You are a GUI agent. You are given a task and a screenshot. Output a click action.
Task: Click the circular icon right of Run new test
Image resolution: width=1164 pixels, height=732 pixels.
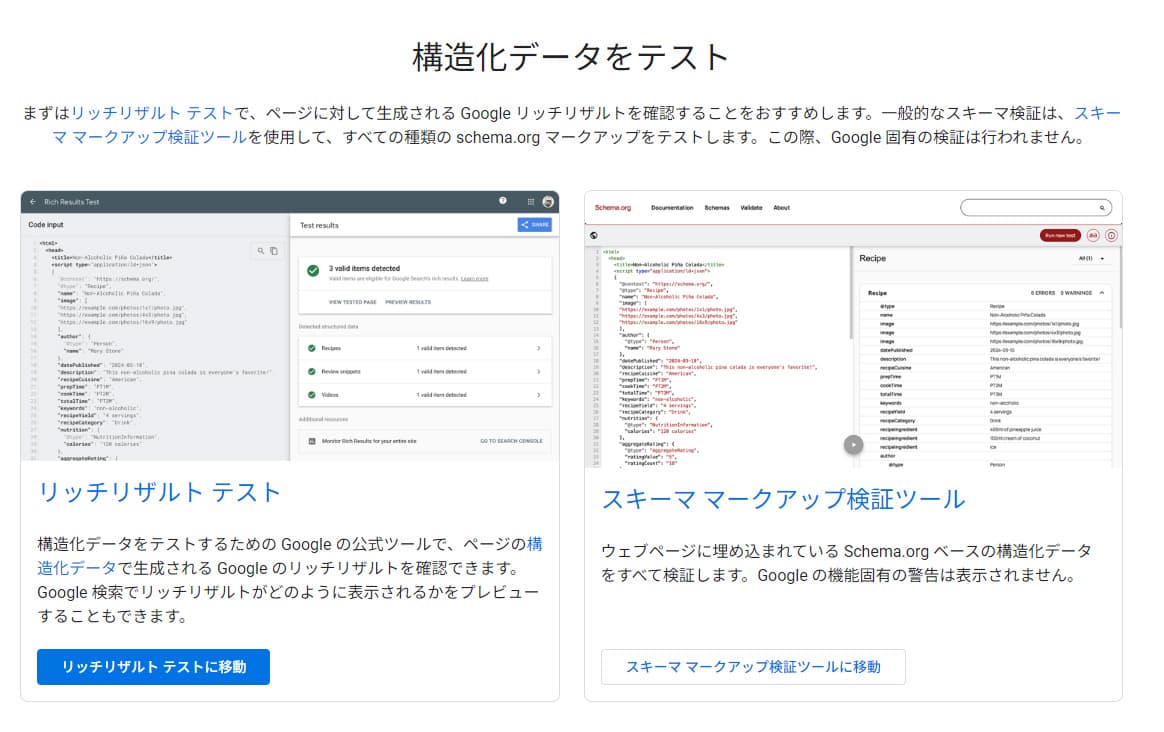(1093, 235)
